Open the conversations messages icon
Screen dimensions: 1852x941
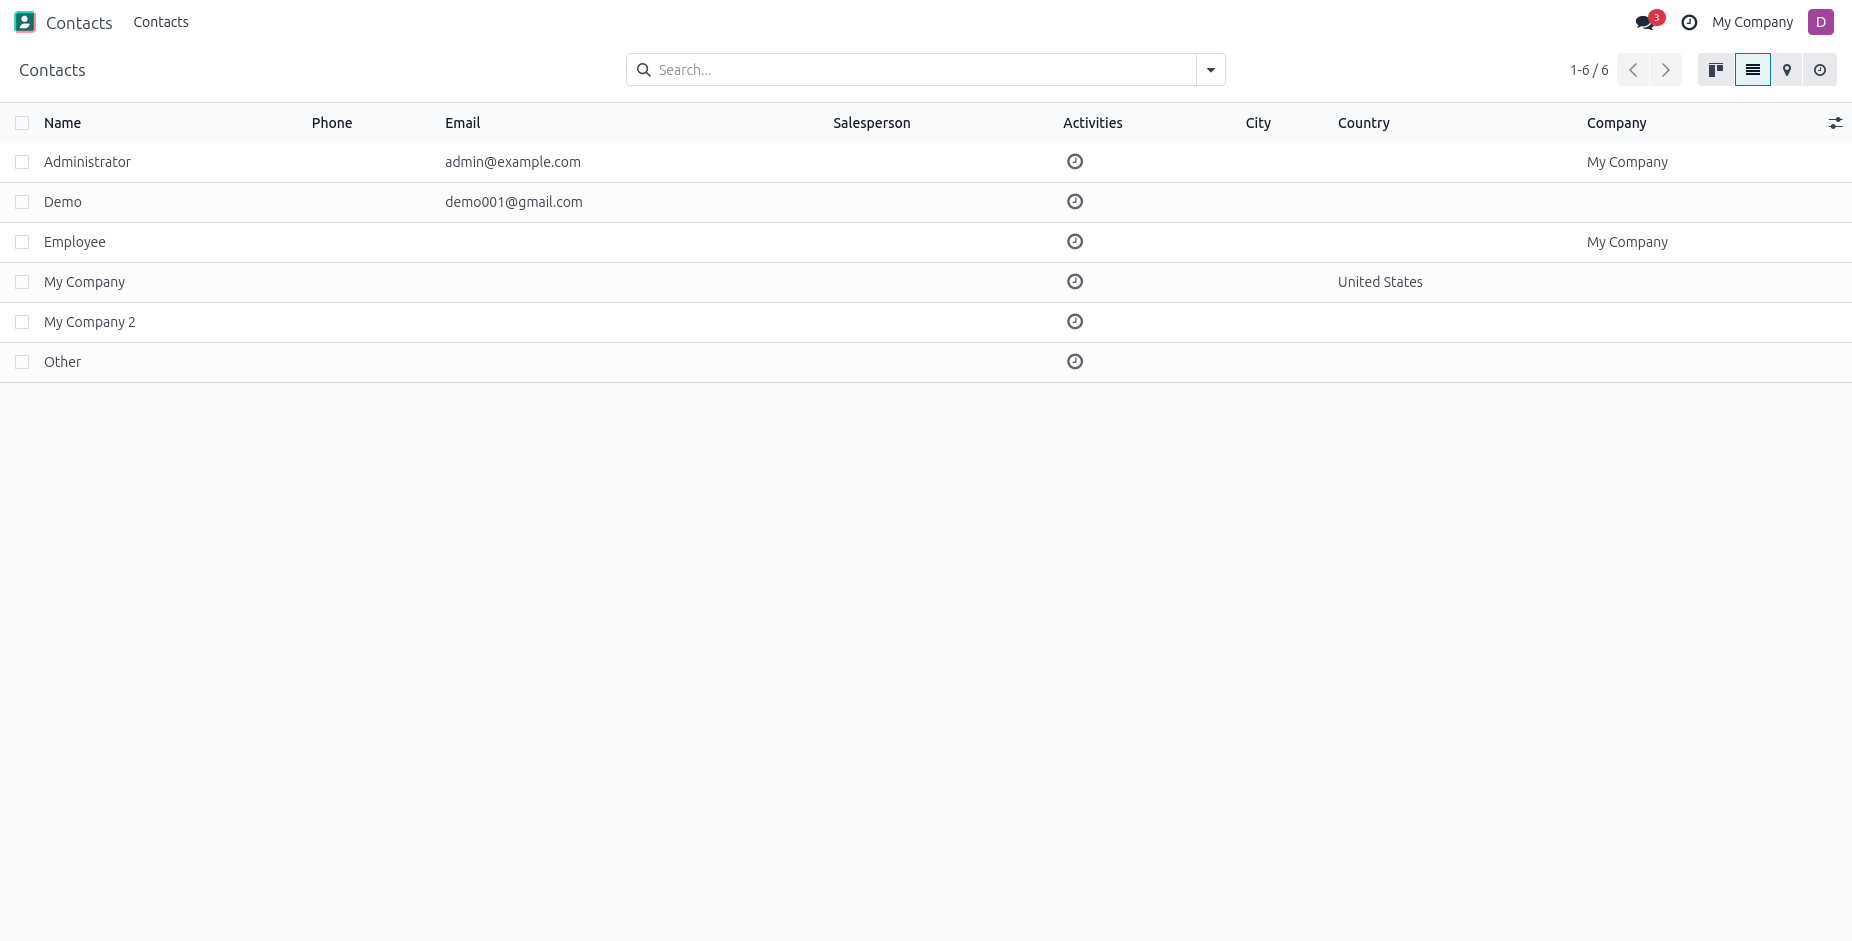[x=1645, y=22]
